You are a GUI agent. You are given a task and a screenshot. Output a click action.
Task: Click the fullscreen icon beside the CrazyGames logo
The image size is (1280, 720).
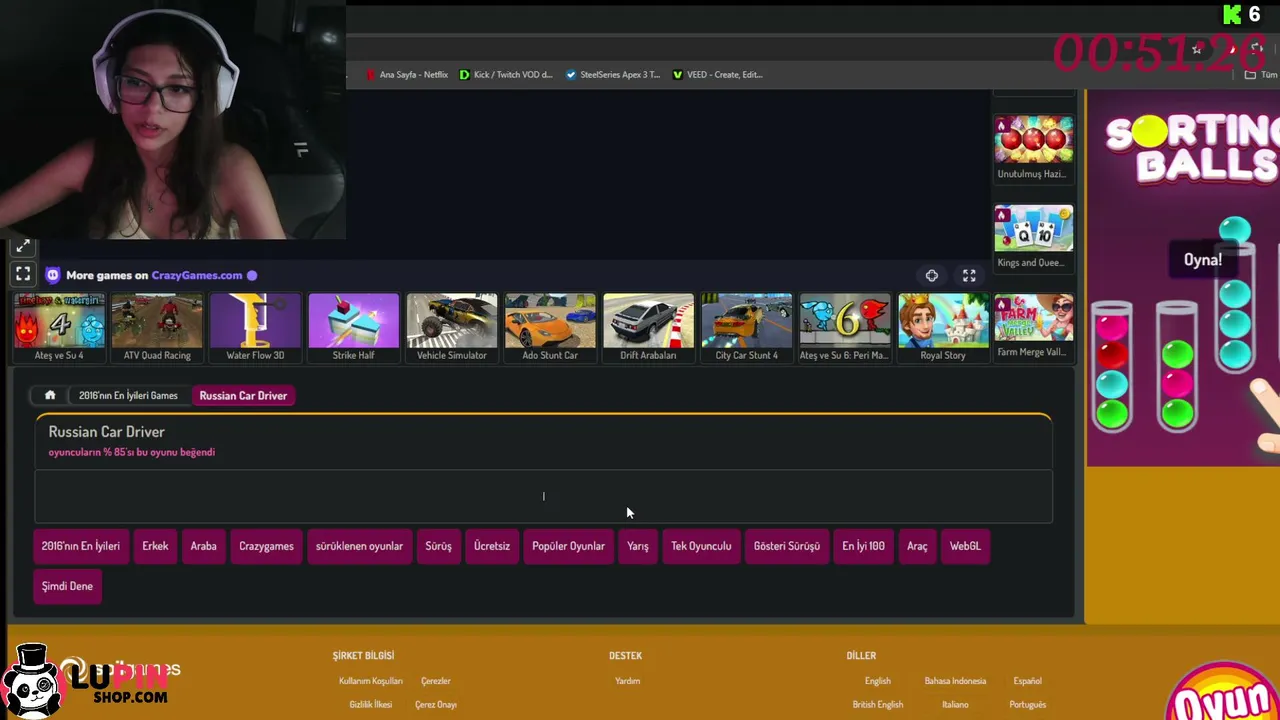coord(23,274)
